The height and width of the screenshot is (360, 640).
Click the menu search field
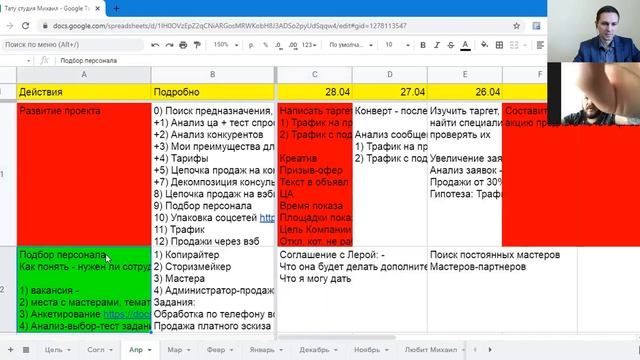pos(72,44)
